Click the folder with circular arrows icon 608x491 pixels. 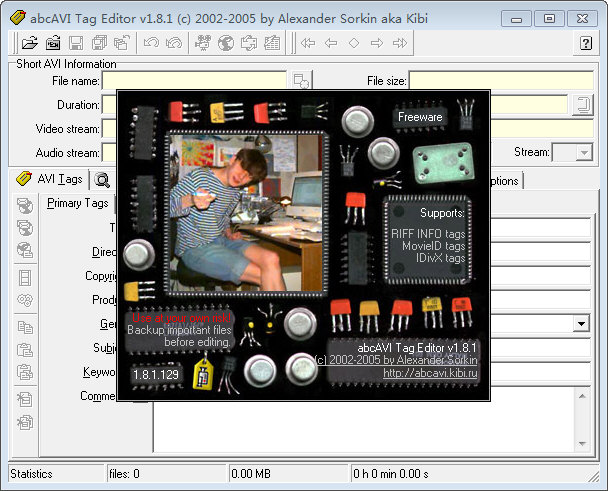249,43
